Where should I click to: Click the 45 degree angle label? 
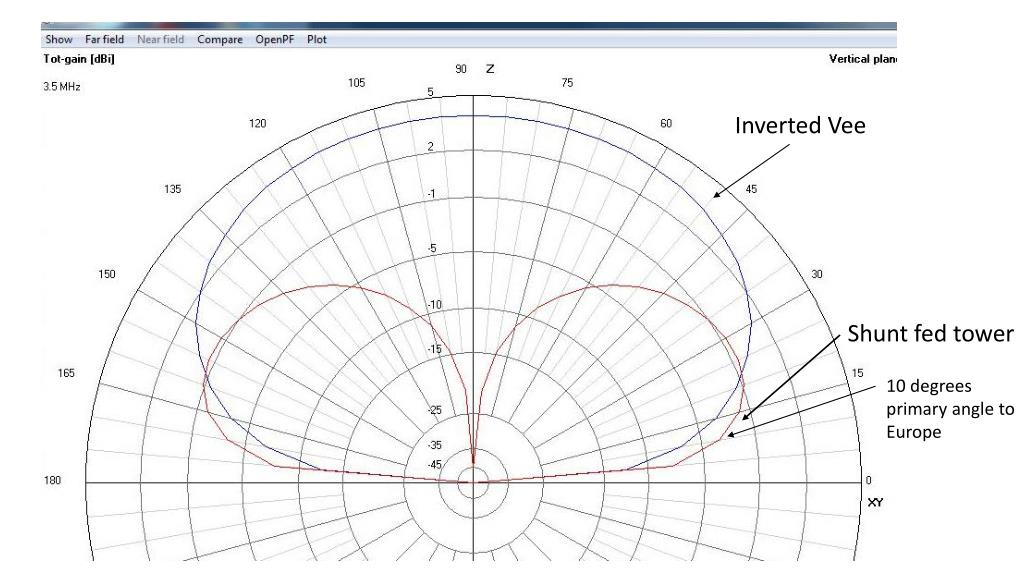click(x=752, y=189)
